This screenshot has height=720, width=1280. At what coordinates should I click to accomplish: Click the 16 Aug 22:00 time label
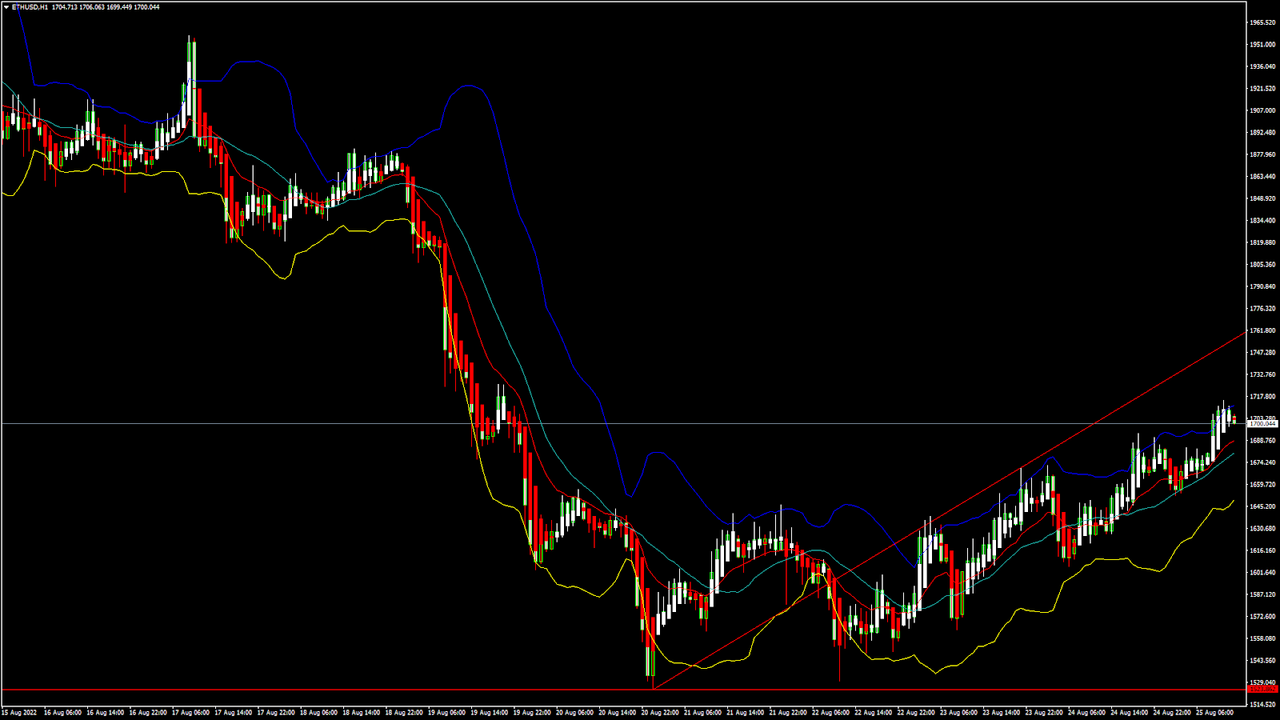[x=149, y=713]
